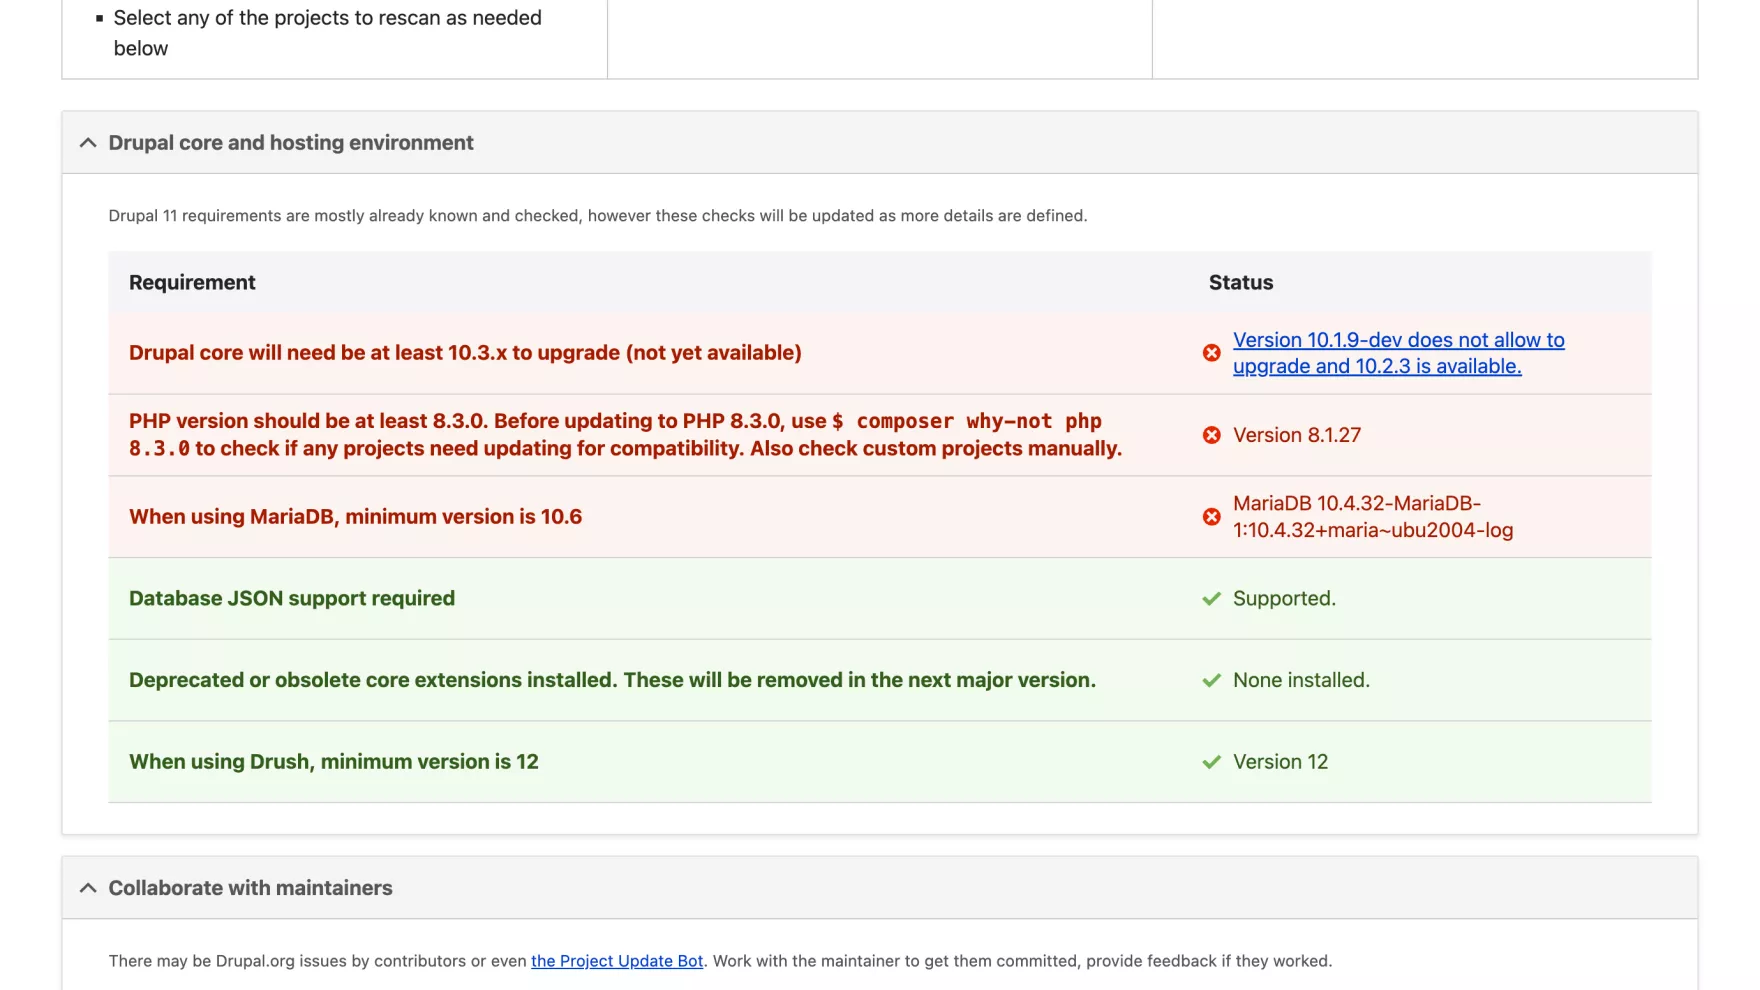Click the Status column header
Viewport: 1760px width, 990px height.
point(1241,283)
